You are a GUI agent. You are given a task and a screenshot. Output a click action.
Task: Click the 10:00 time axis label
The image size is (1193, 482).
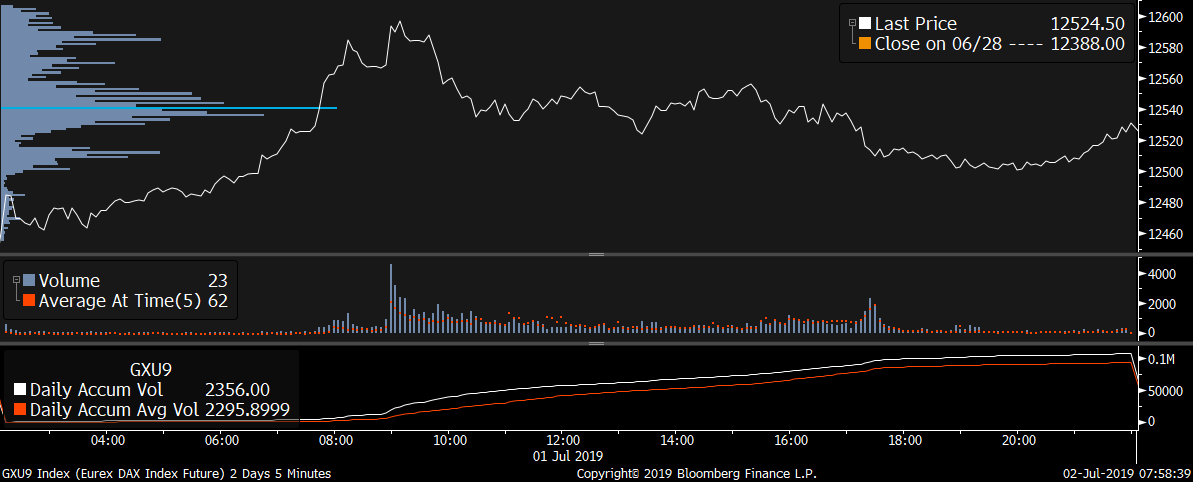pyautogui.click(x=449, y=440)
